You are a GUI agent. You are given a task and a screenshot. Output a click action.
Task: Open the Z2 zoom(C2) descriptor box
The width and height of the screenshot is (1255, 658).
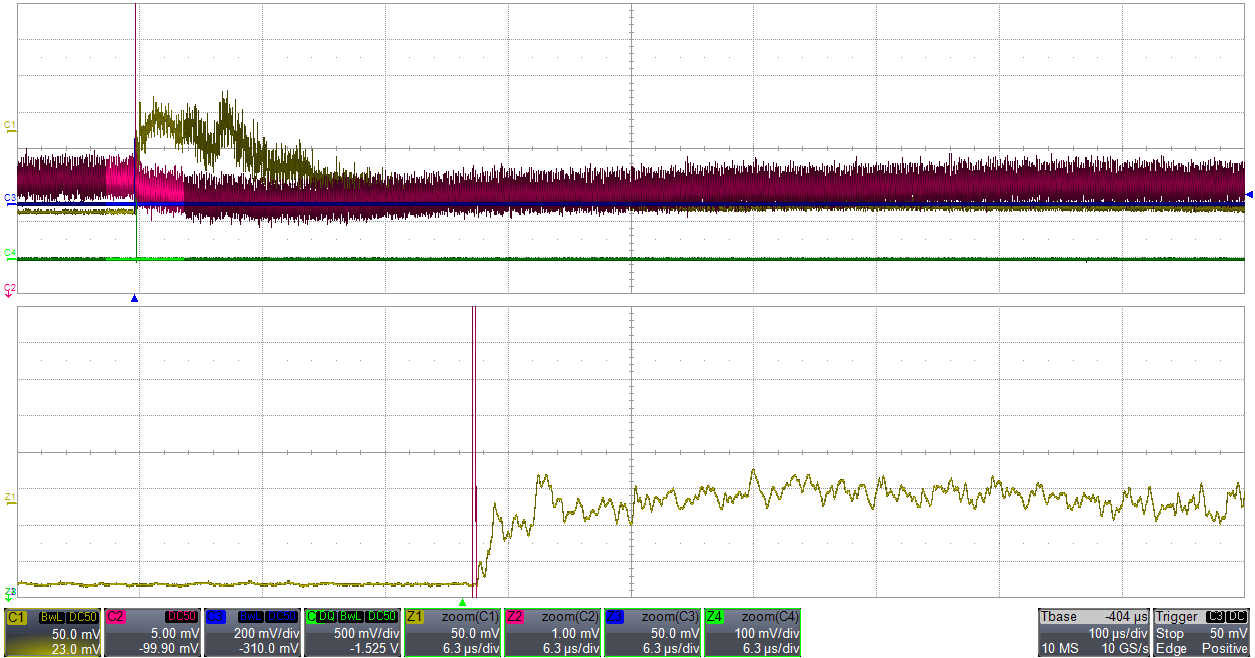point(552,633)
